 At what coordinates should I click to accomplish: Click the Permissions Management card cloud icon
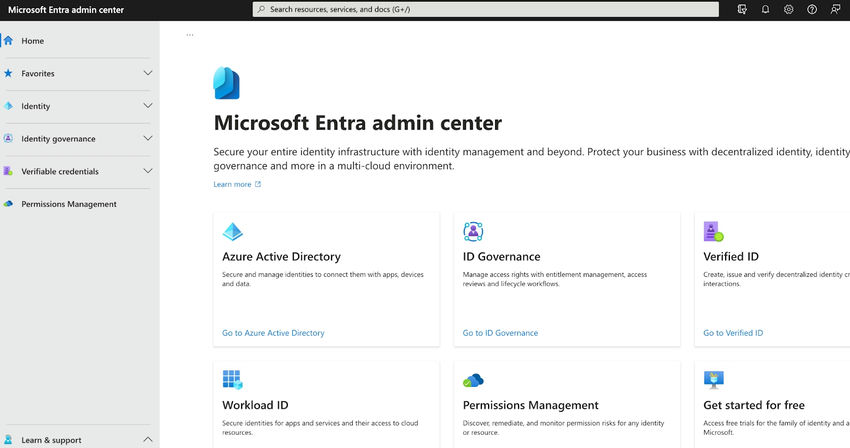tap(473, 380)
